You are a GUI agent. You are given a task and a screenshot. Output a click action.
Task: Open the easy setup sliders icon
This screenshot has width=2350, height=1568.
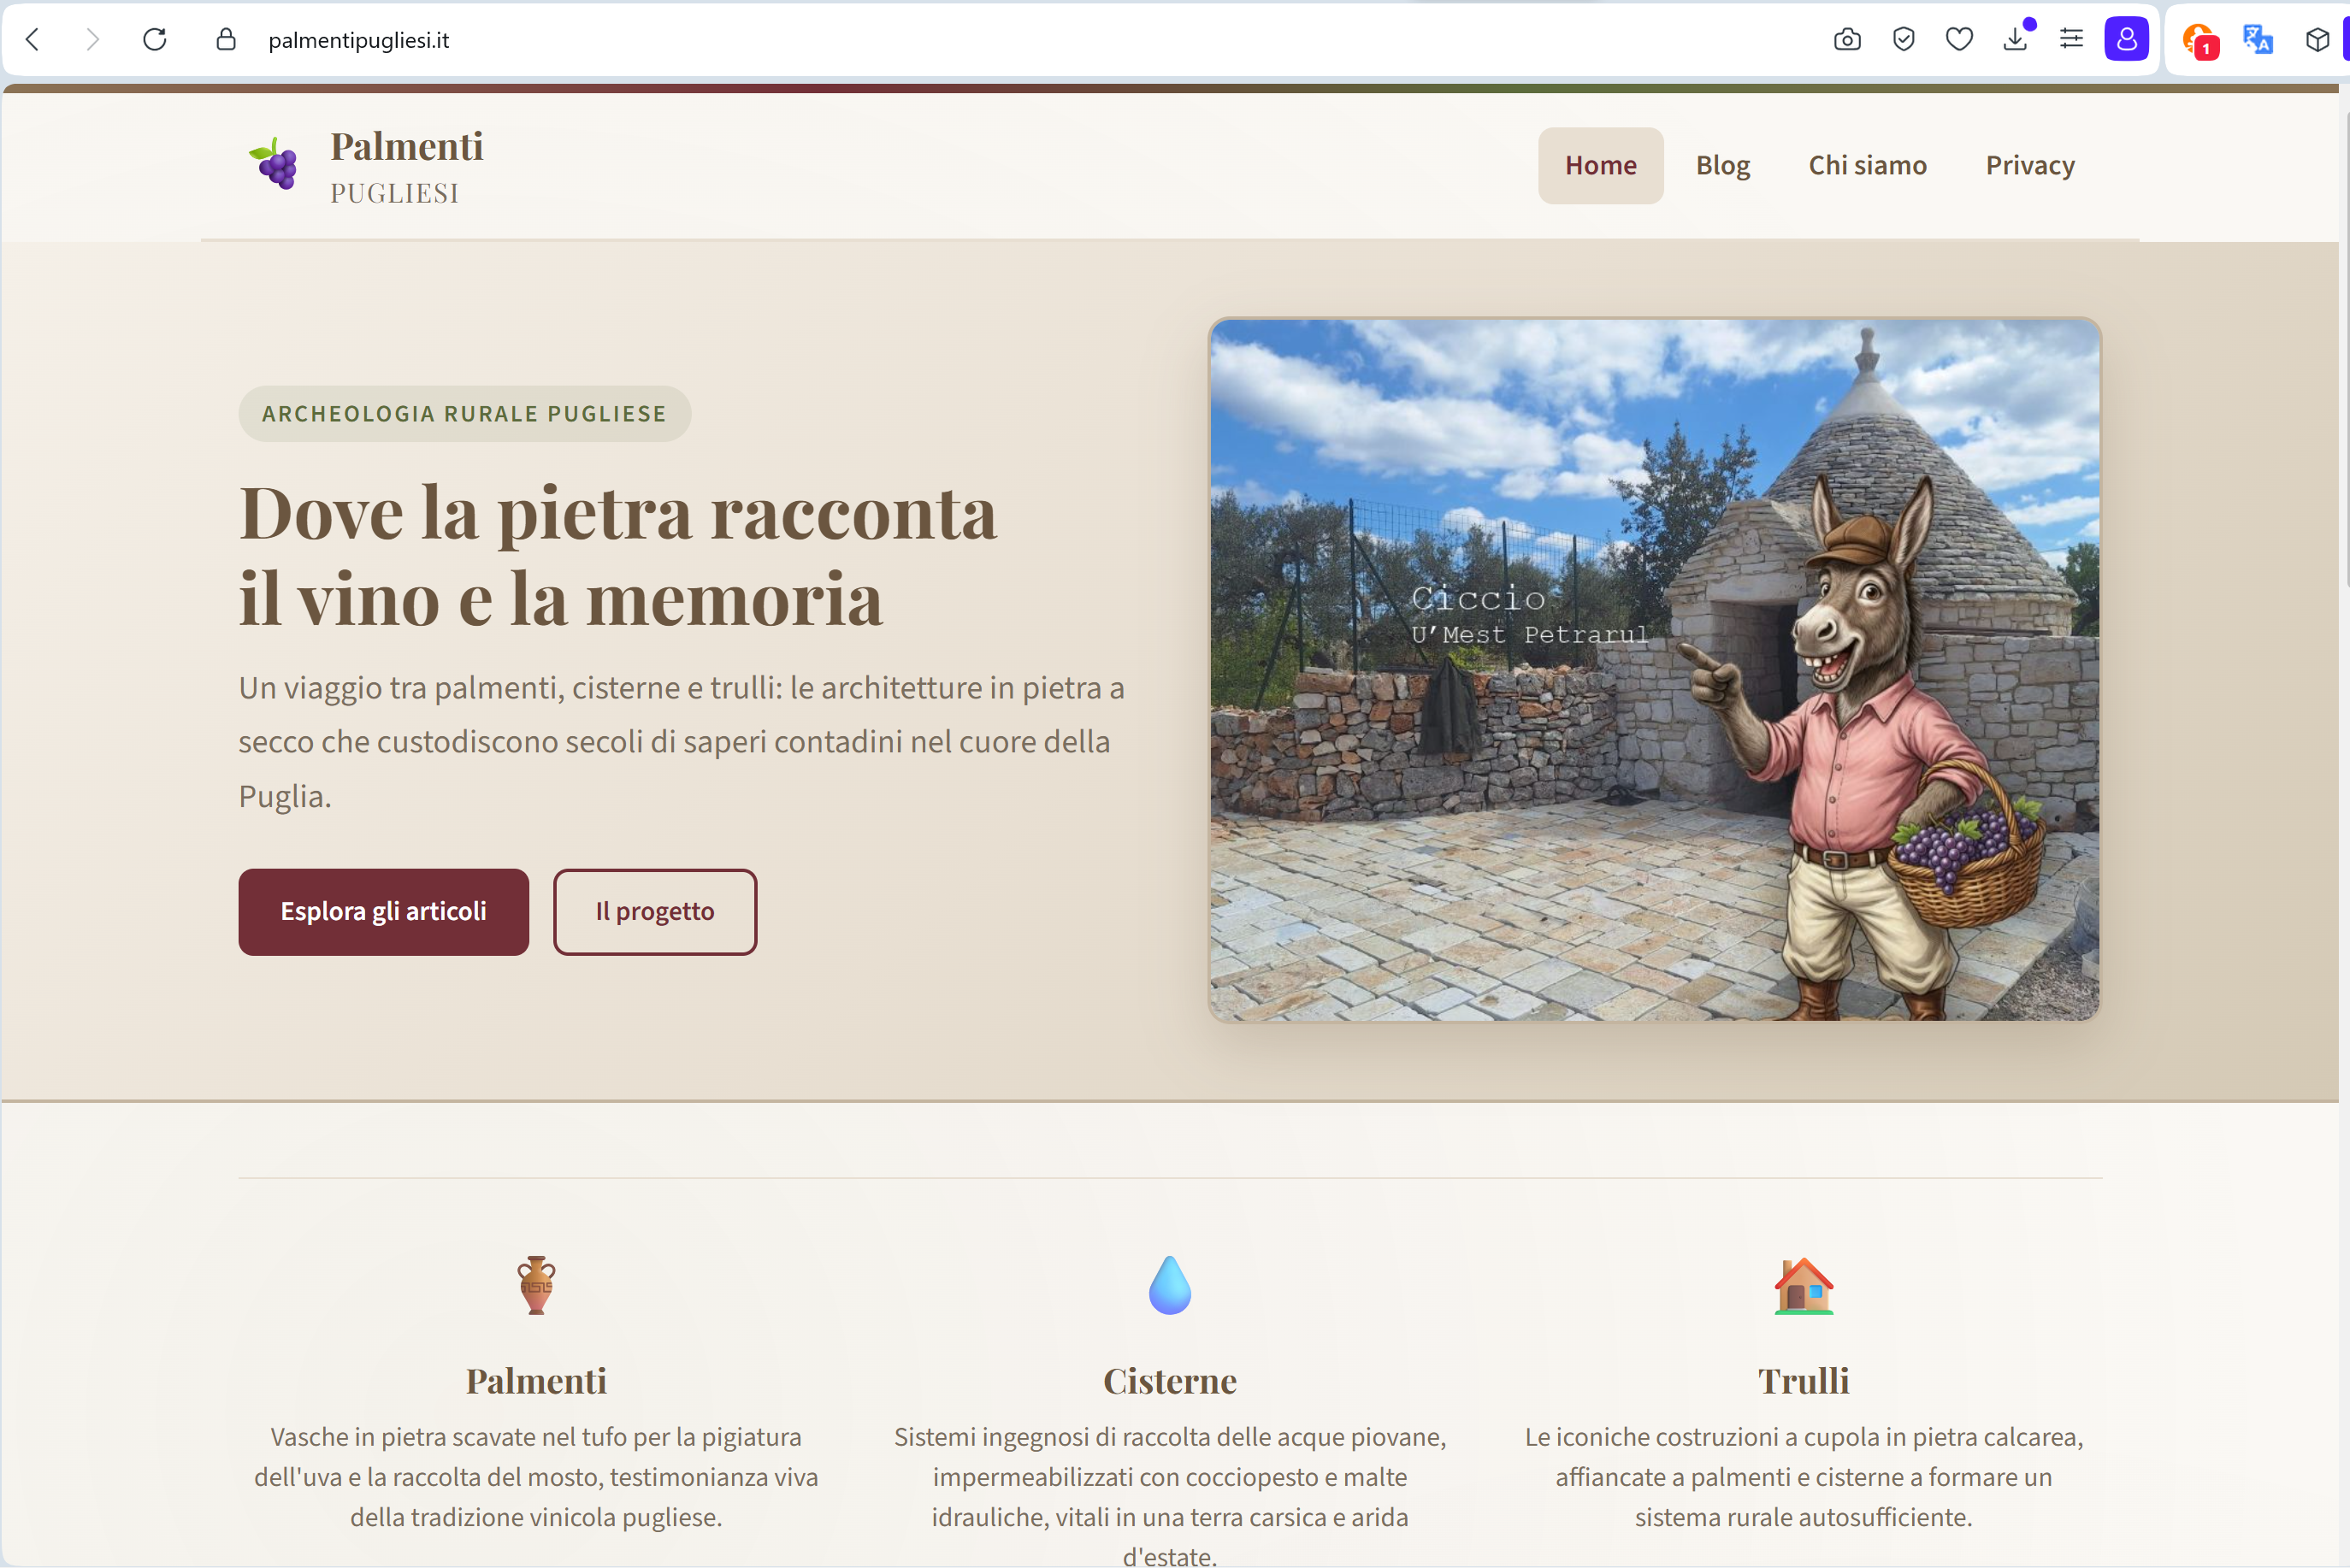2072,40
